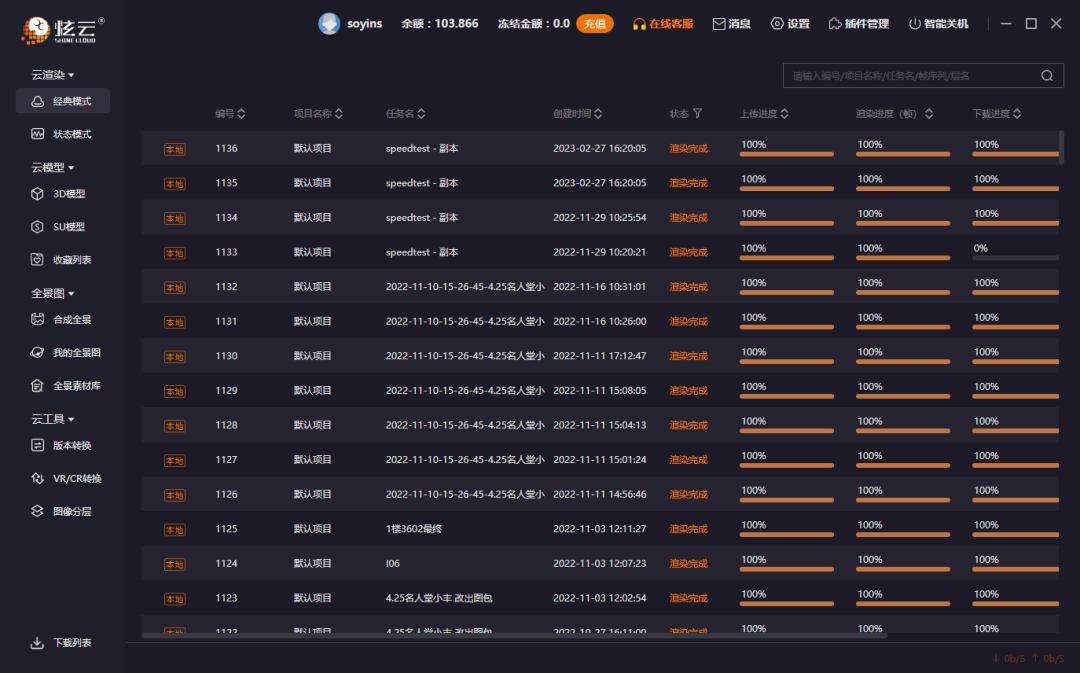1080x673 pixels.
Task: Click the planet icon beside 我的全景图
Action: (x=37, y=353)
